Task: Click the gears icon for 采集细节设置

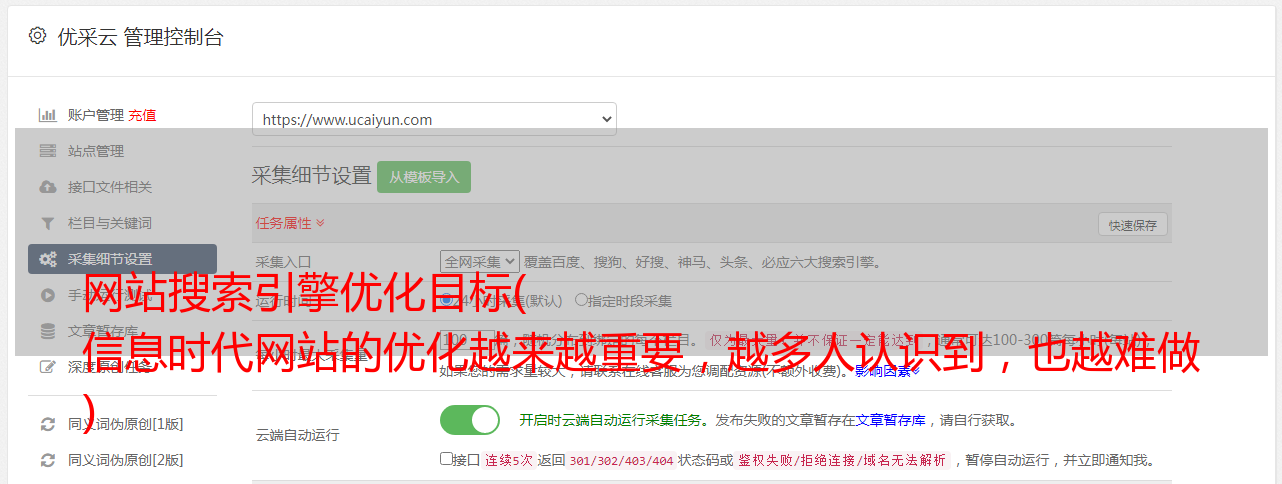Action: coord(47,259)
